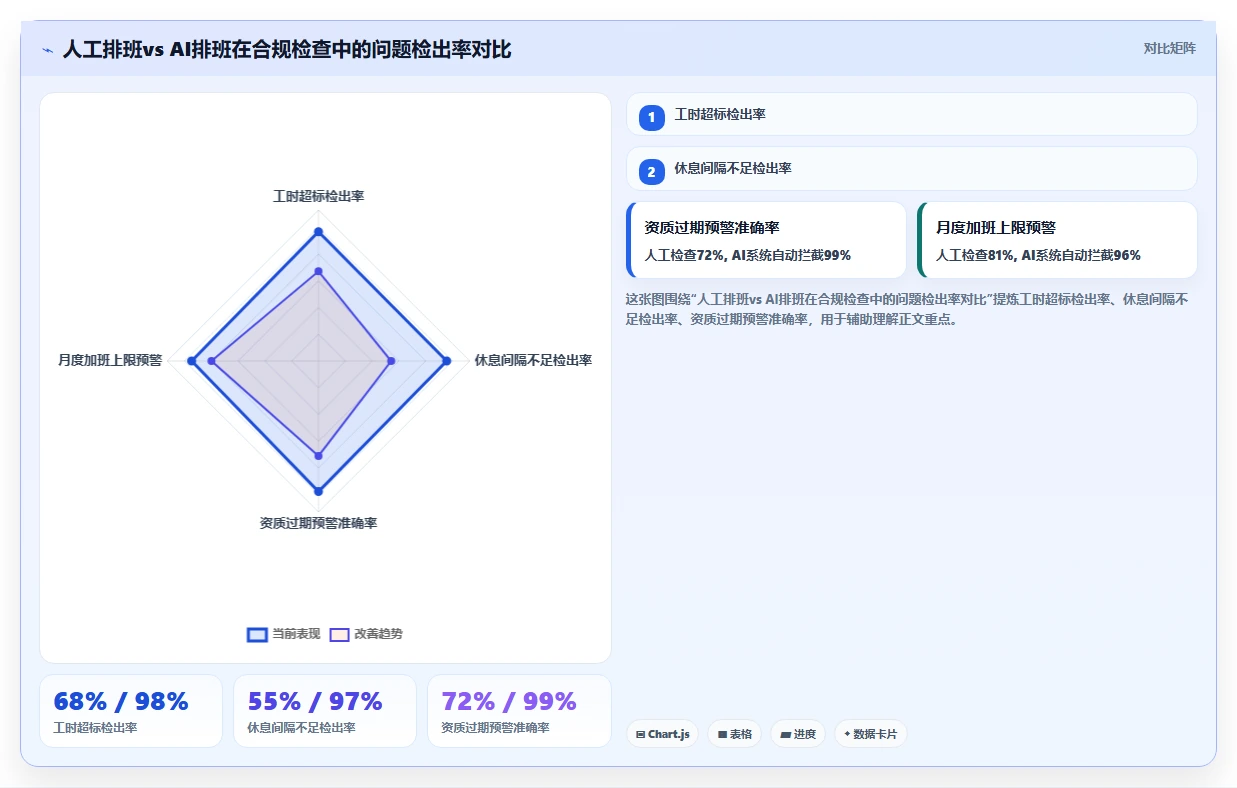The height and width of the screenshot is (788, 1237).
Task: Click the radar axis label 休息间隔不足检出率
Action: [x=533, y=360]
